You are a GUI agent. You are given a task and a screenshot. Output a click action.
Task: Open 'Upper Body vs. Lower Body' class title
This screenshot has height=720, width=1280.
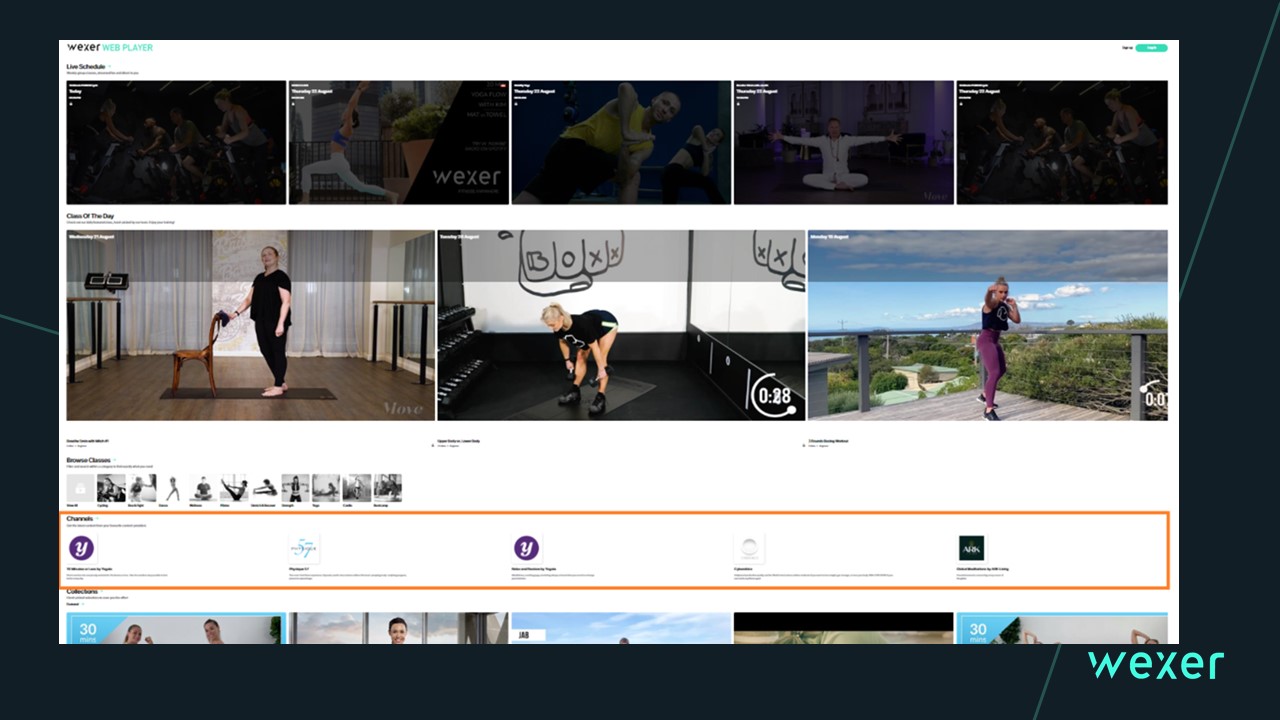pyautogui.click(x=459, y=440)
